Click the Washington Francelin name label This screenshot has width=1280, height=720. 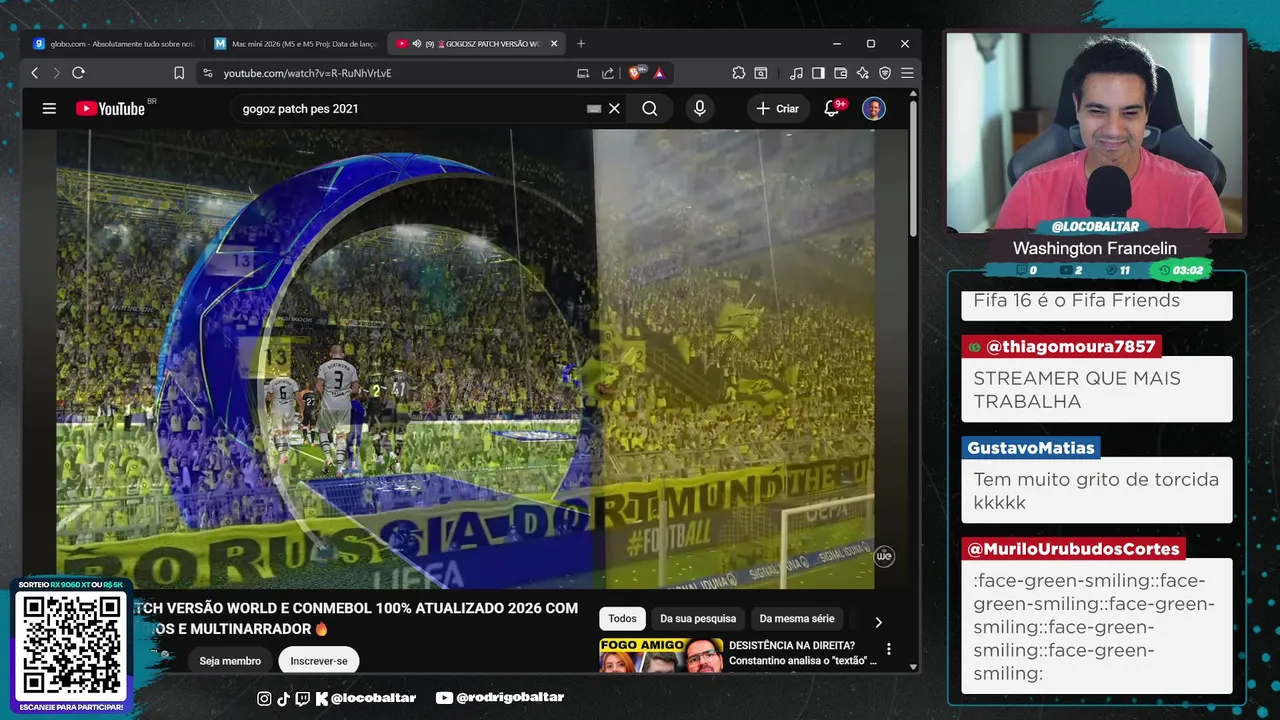coord(1095,248)
